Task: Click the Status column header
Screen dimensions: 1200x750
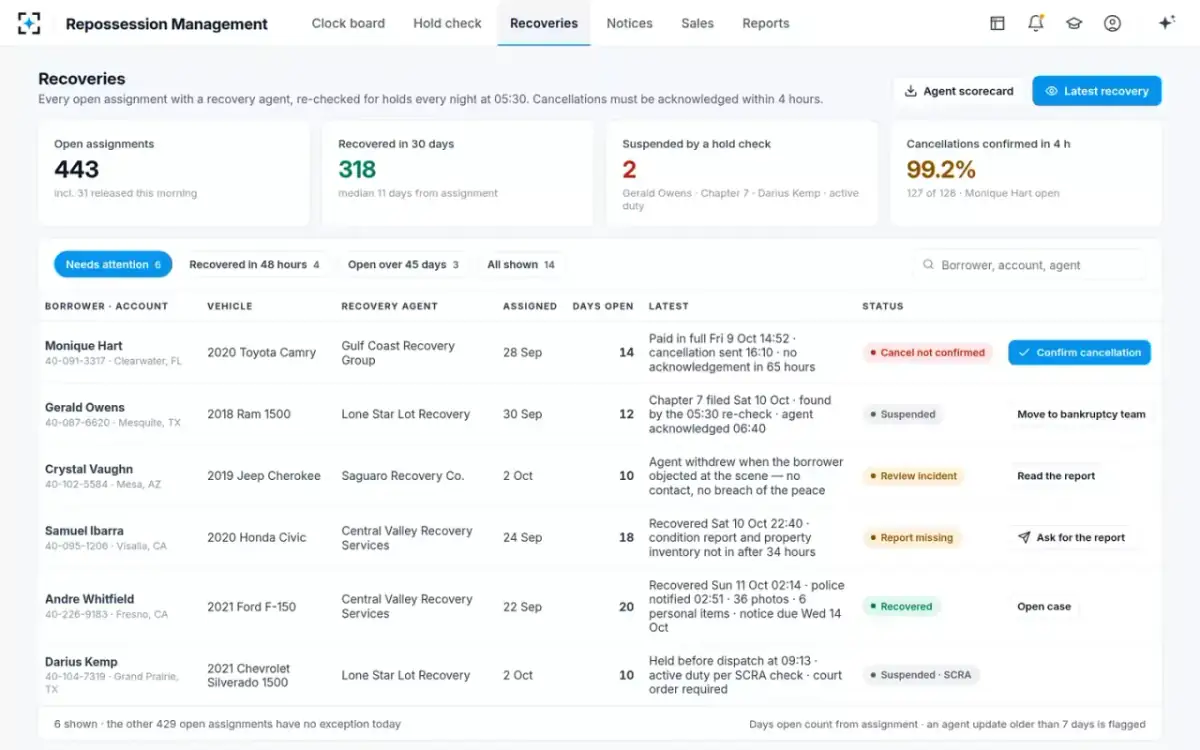Action: [x=883, y=306]
